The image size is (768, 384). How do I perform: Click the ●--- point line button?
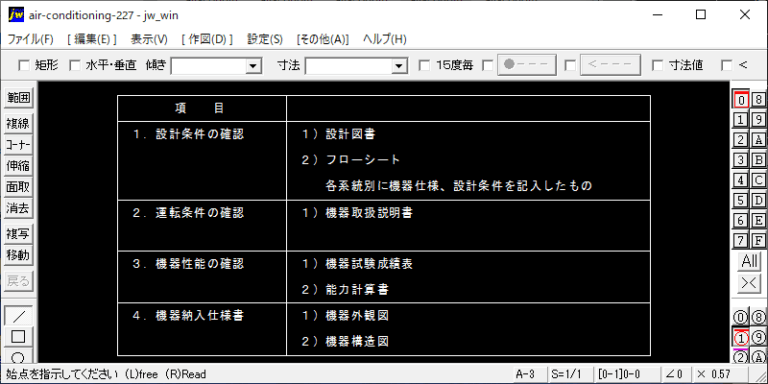click(527, 65)
